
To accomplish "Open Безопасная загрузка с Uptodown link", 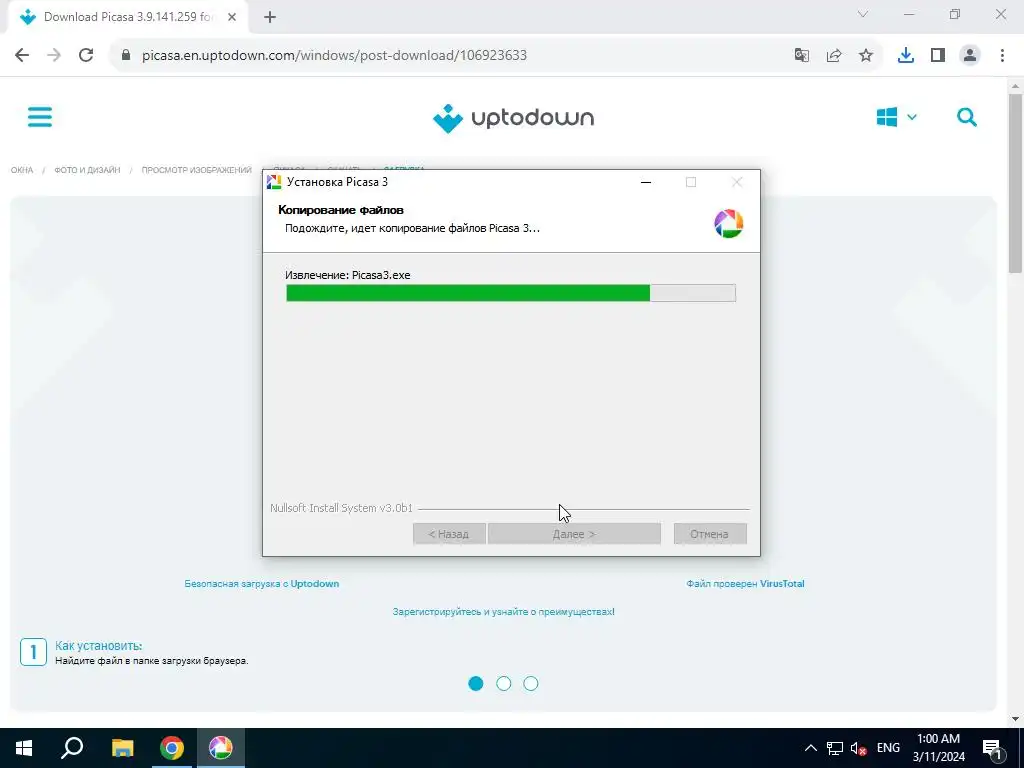I will click(262, 584).
